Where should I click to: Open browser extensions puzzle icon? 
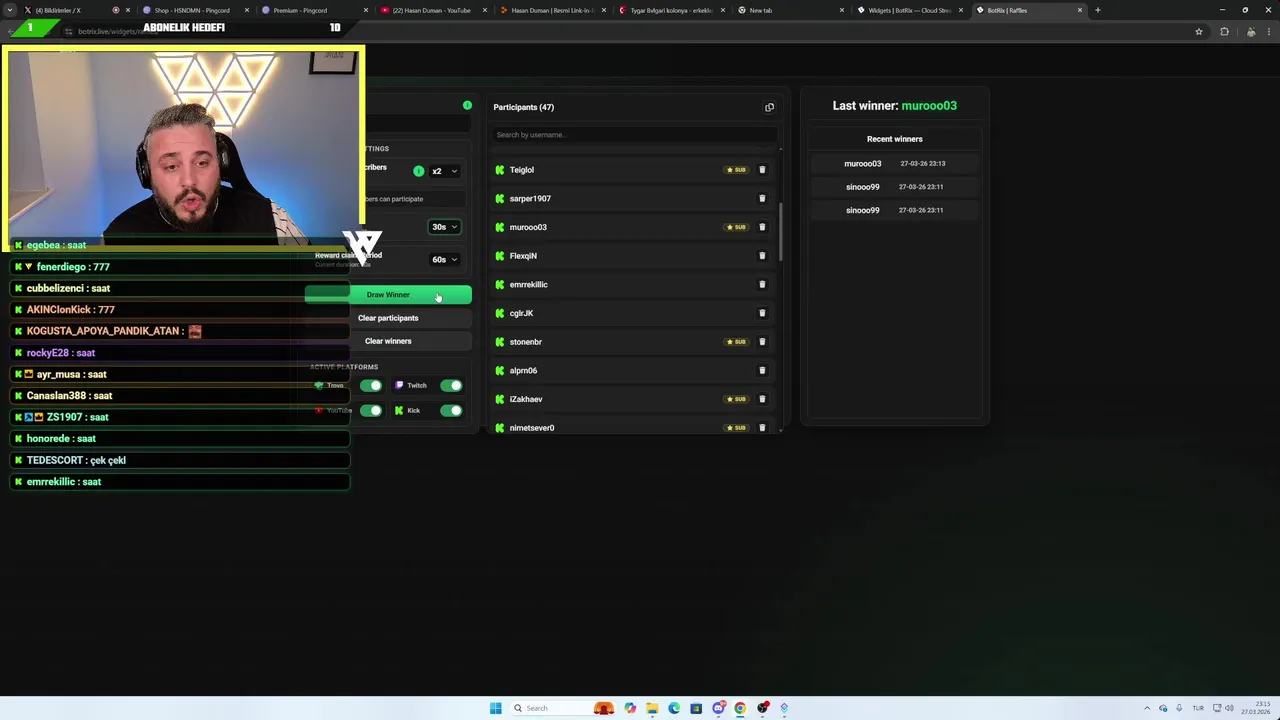(1224, 32)
